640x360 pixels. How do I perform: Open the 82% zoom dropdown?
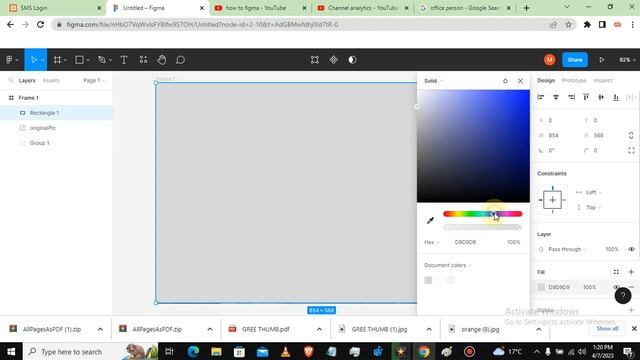coord(627,60)
